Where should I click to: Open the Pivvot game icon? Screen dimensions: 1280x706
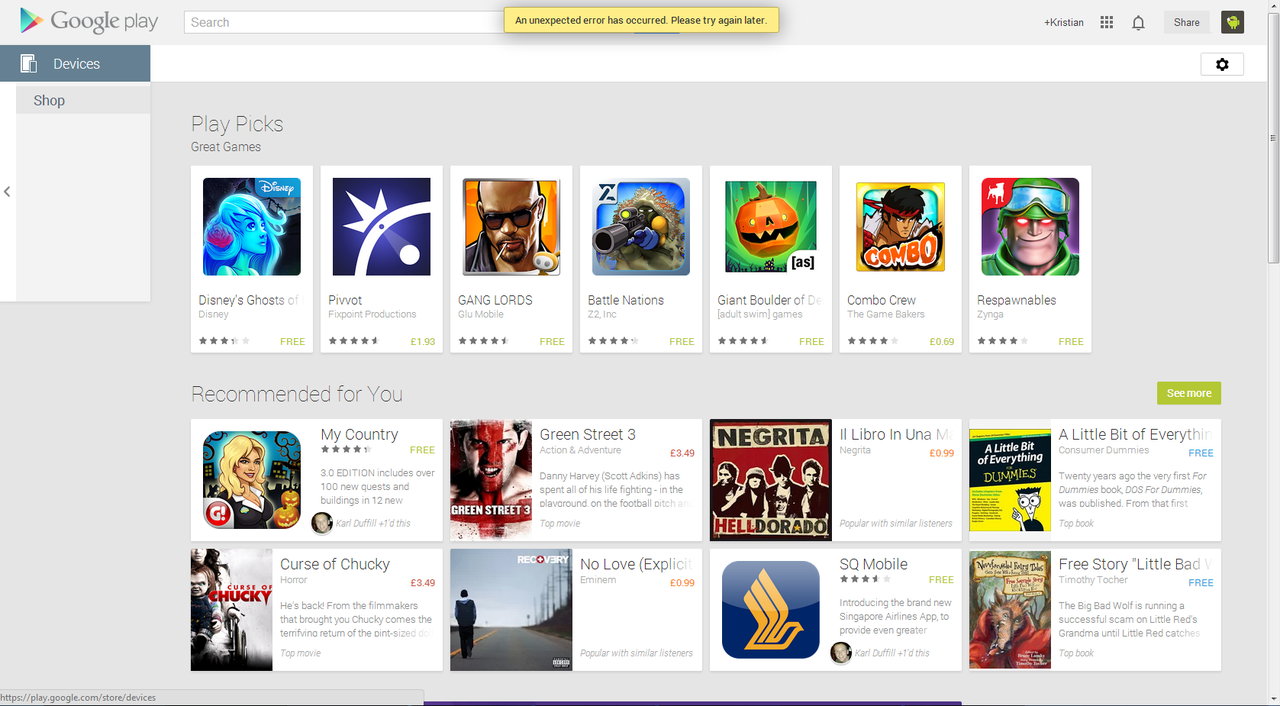coord(381,227)
